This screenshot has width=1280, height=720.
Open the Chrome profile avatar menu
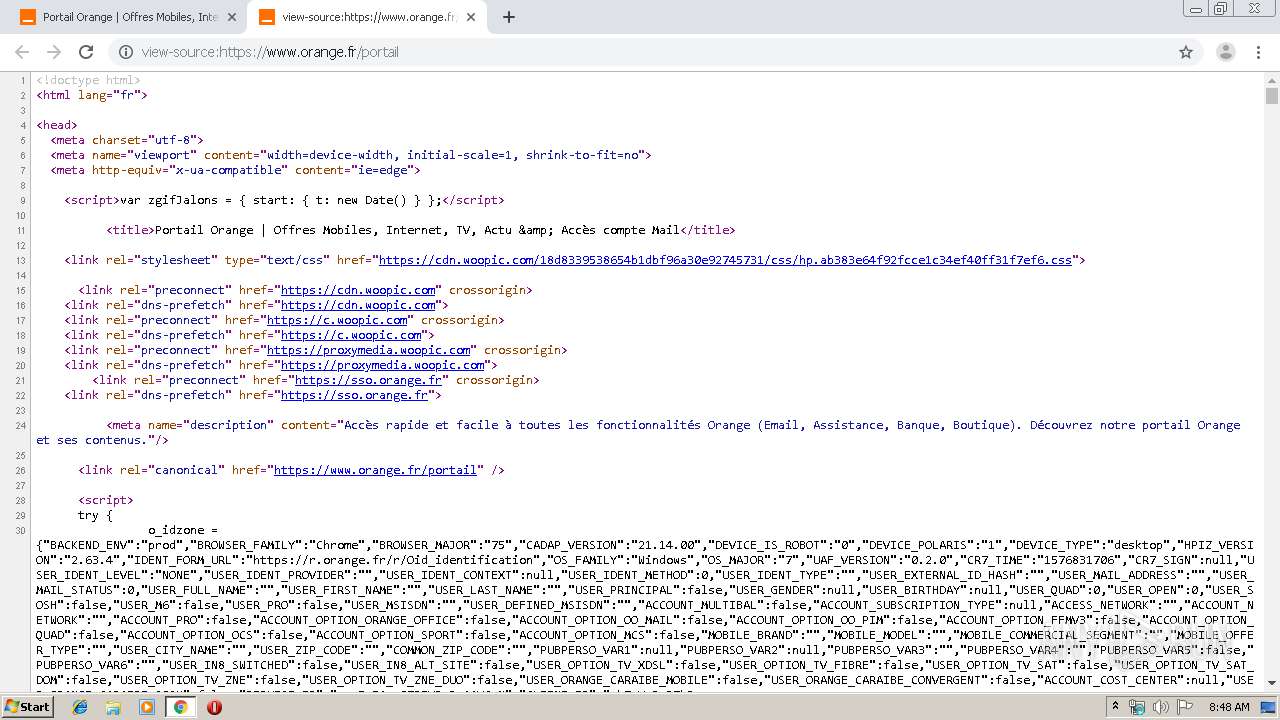pos(1226,52)
